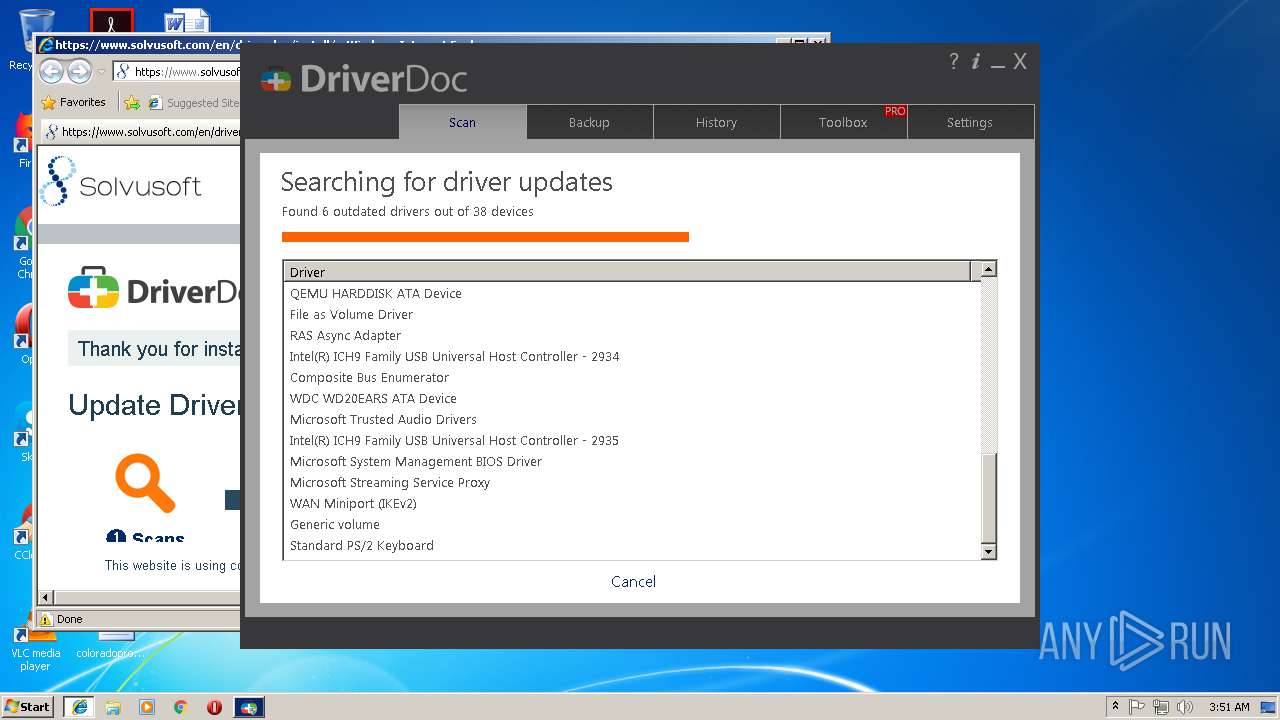Open Chrome taskbar icon
Image resolution: width=1280 pixels, height=720 pixels.
180,707
